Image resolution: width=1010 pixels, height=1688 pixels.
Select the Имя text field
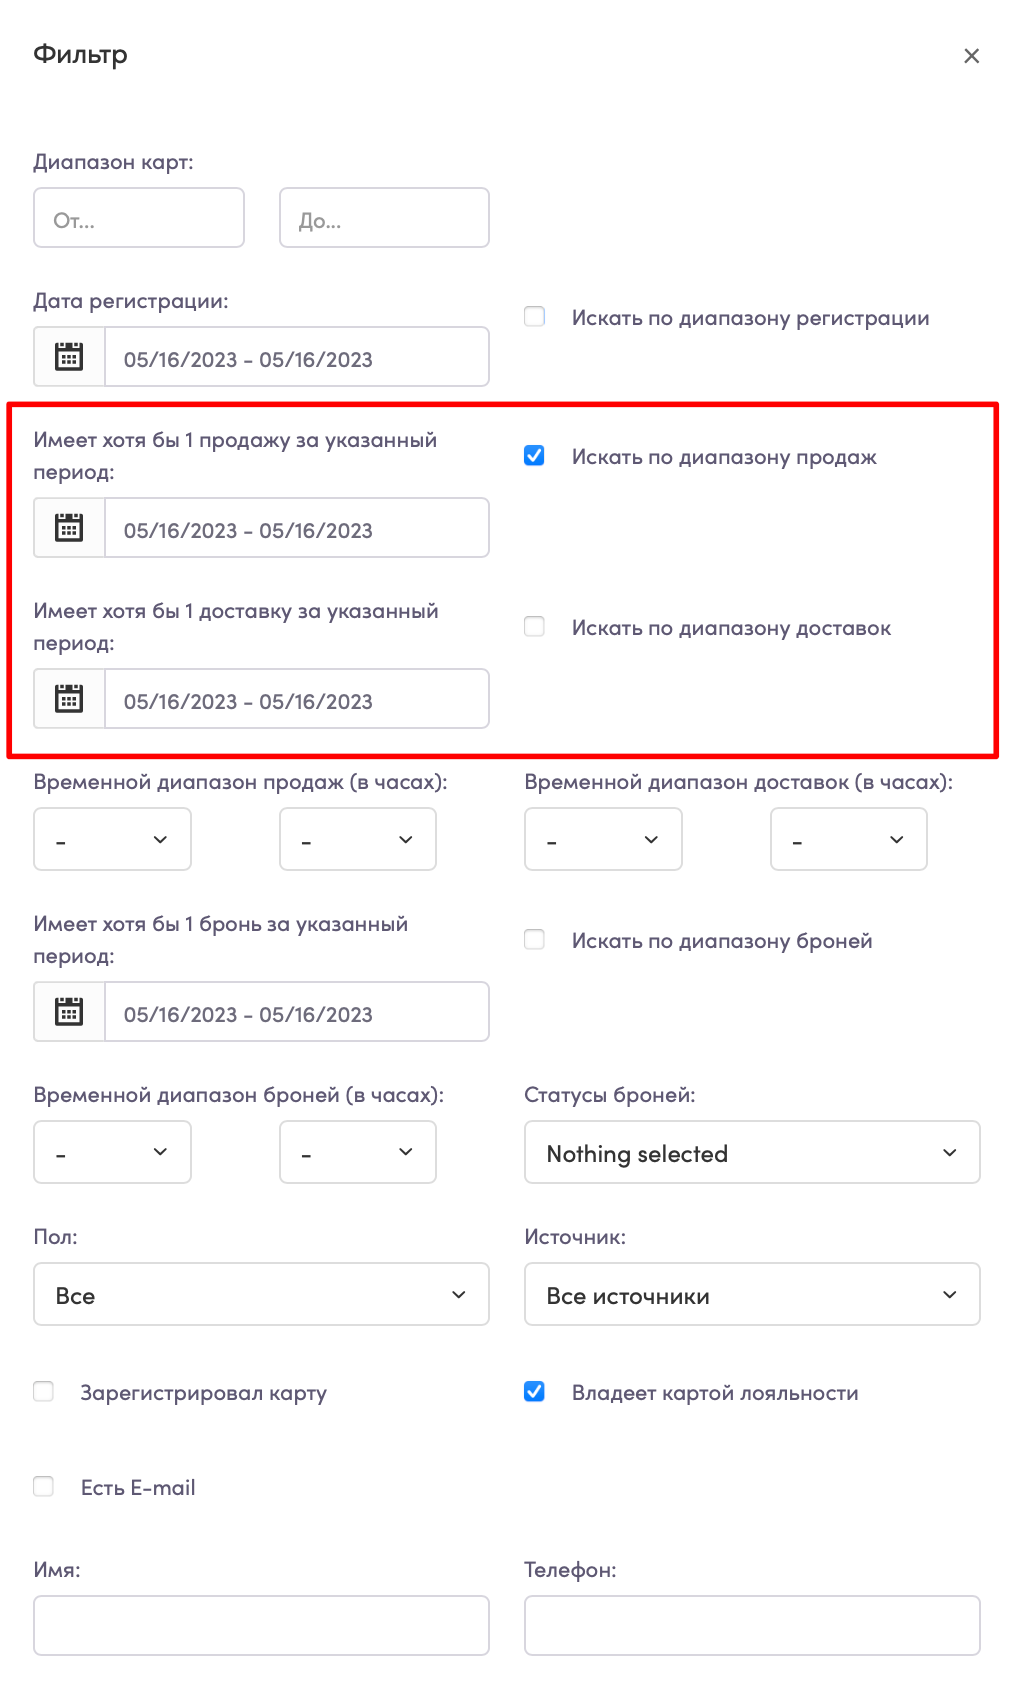(x=261, y=1625)
